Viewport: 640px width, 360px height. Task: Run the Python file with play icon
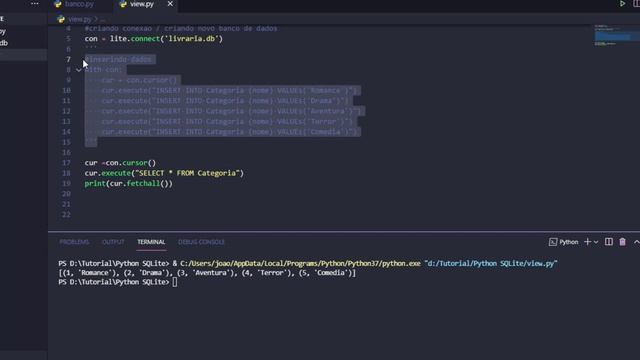[622, 3]
